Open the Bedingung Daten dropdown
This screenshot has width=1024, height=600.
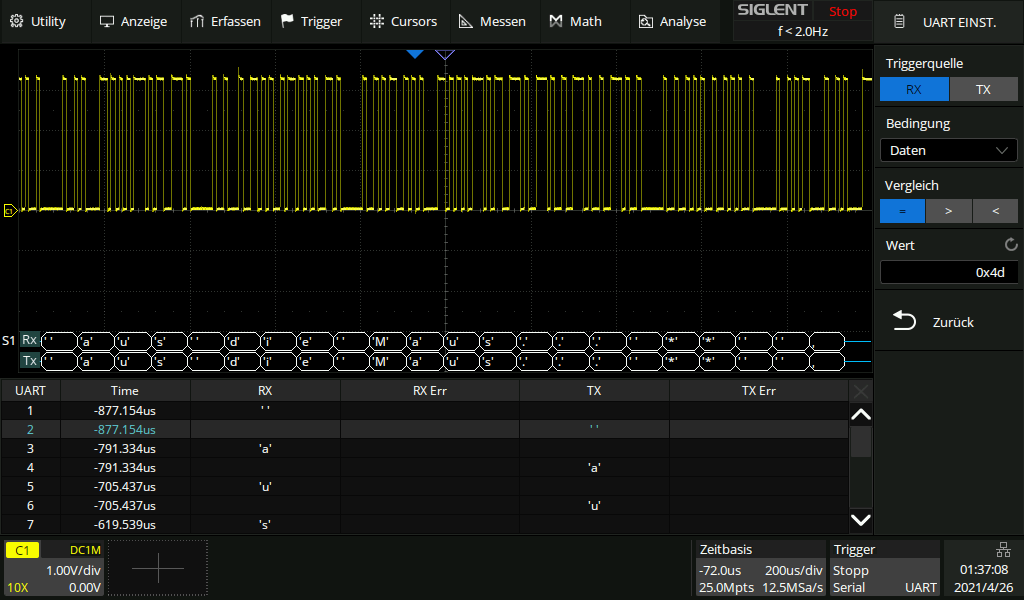[x=949, y=150]
